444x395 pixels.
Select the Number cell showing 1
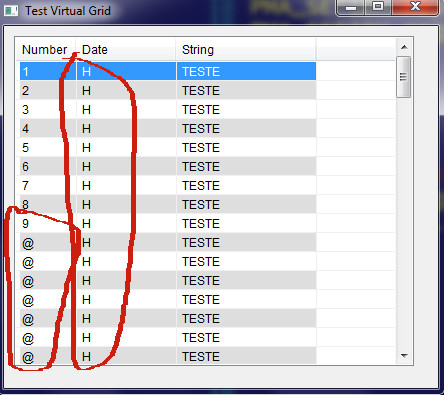click(48, 71)
